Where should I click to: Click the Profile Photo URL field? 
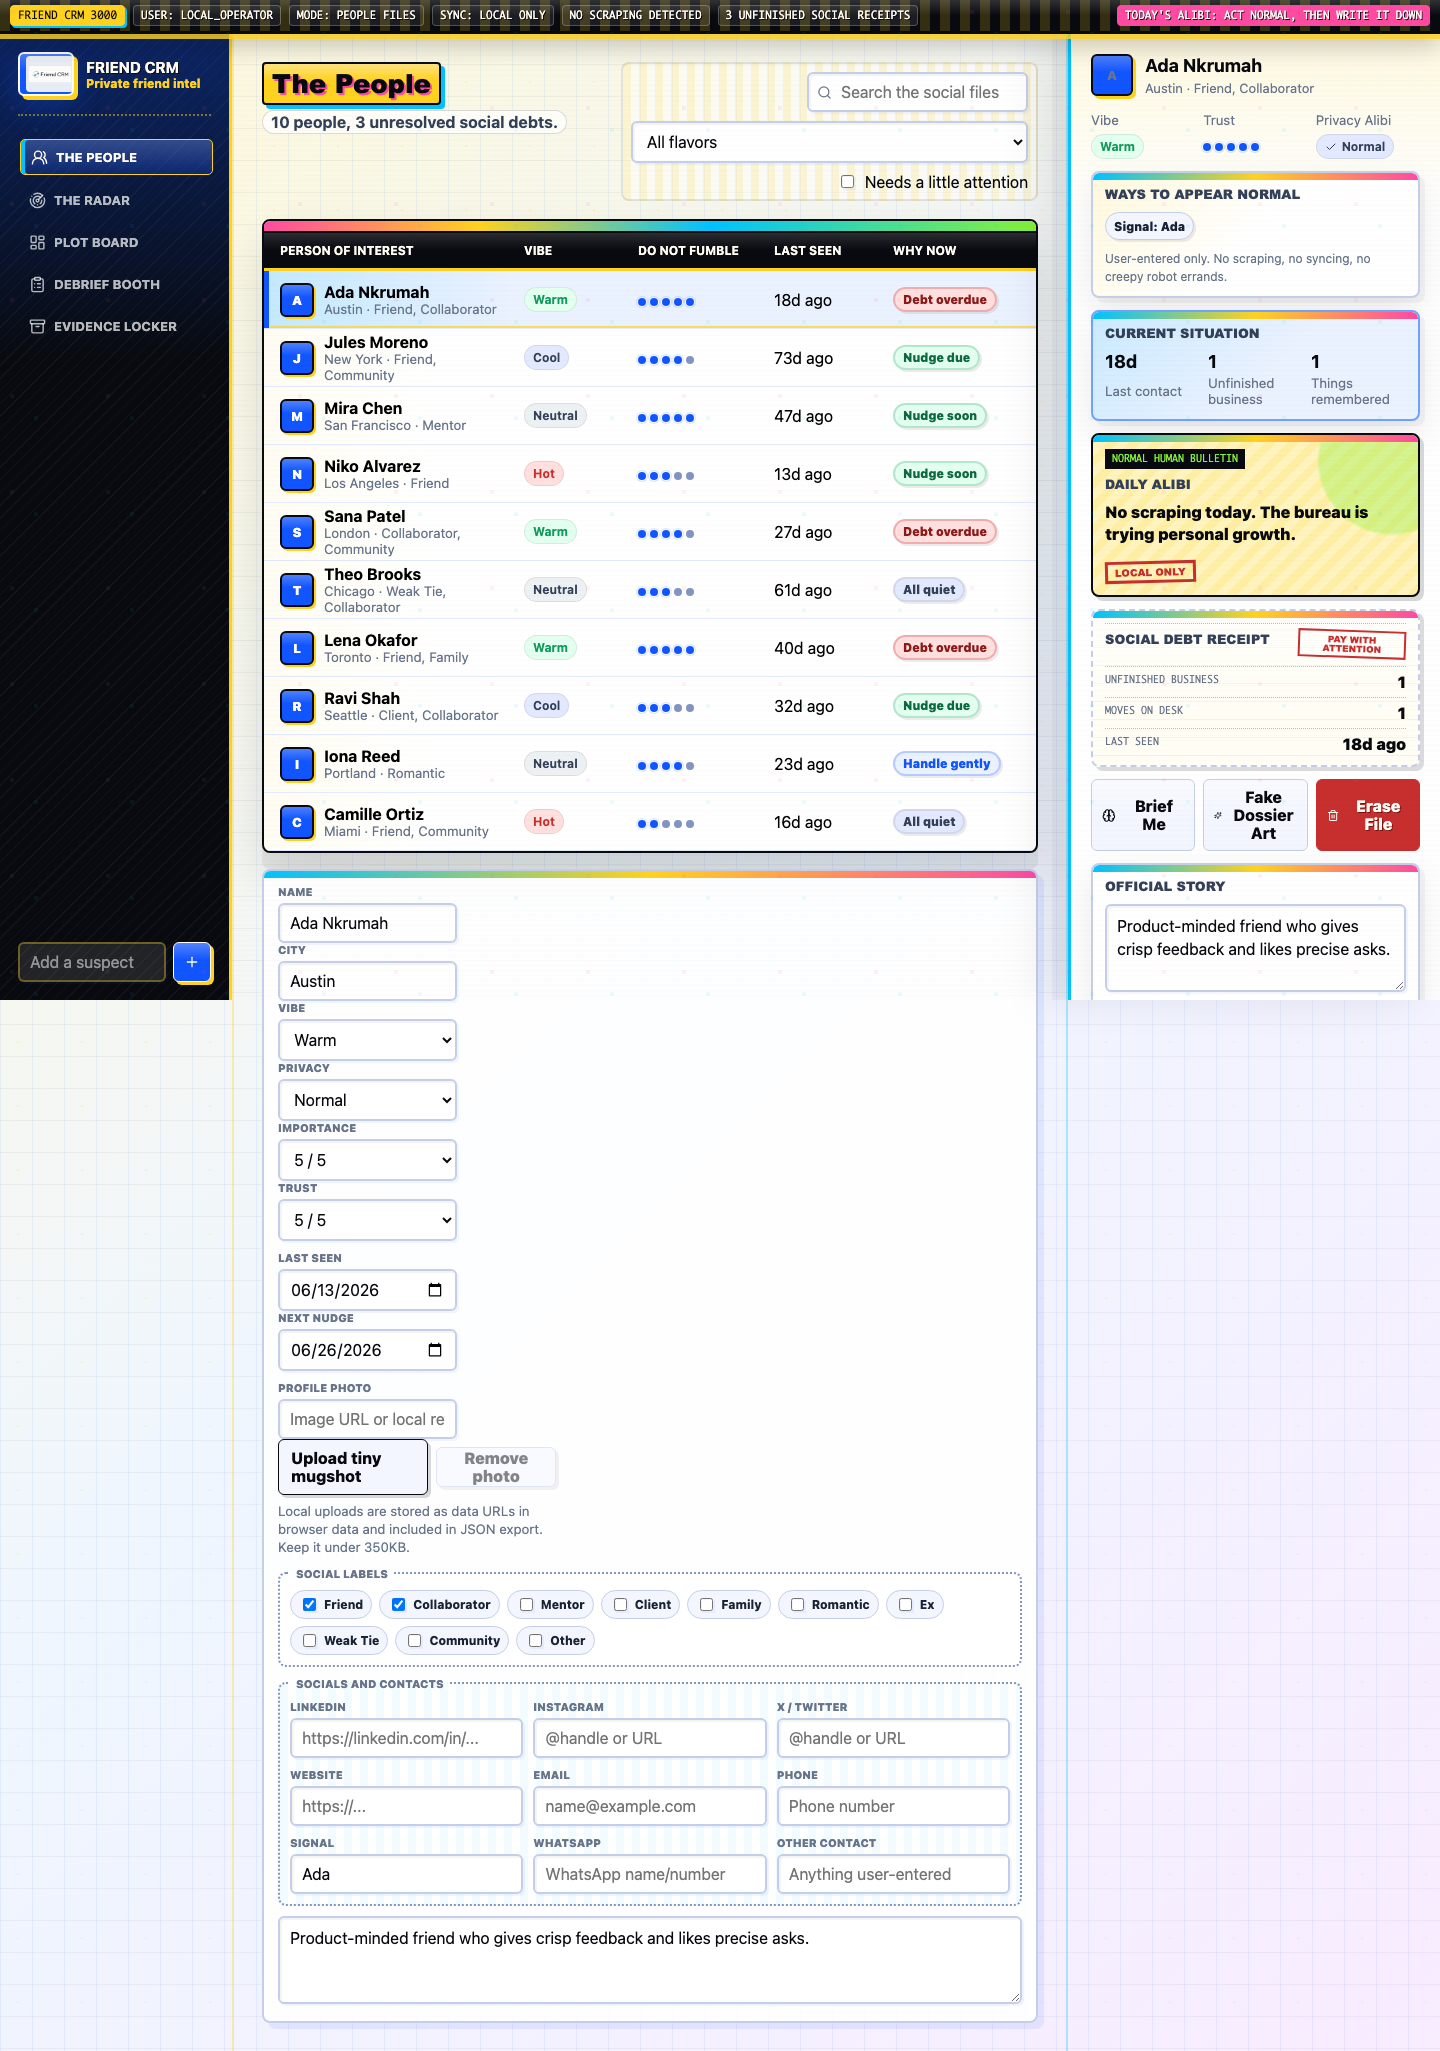367,1419
